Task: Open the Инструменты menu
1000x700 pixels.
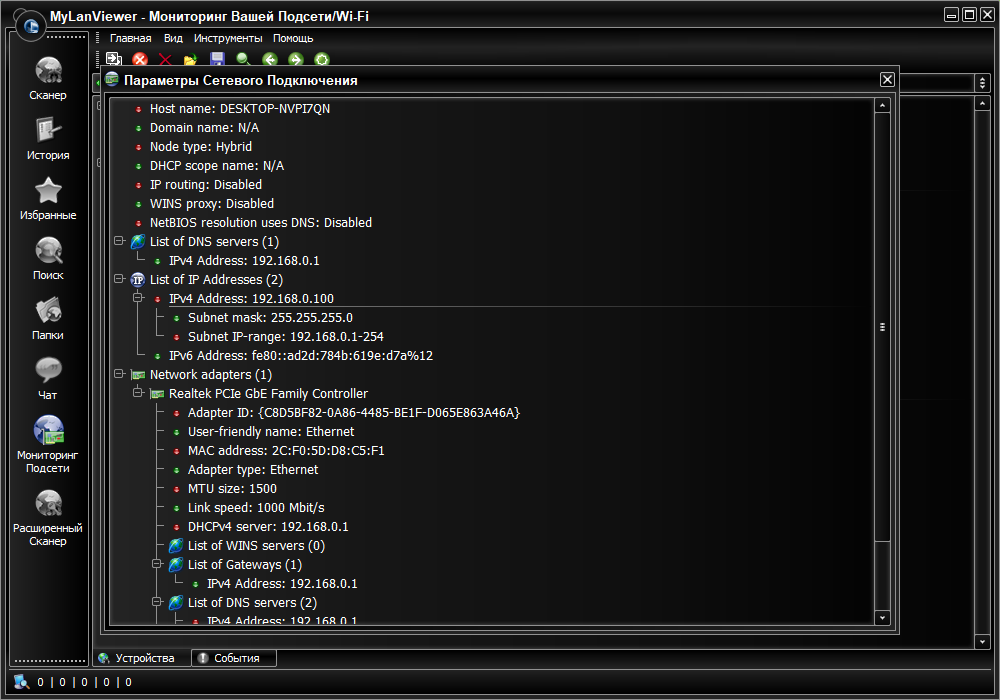Action: [x=228, y=38]
